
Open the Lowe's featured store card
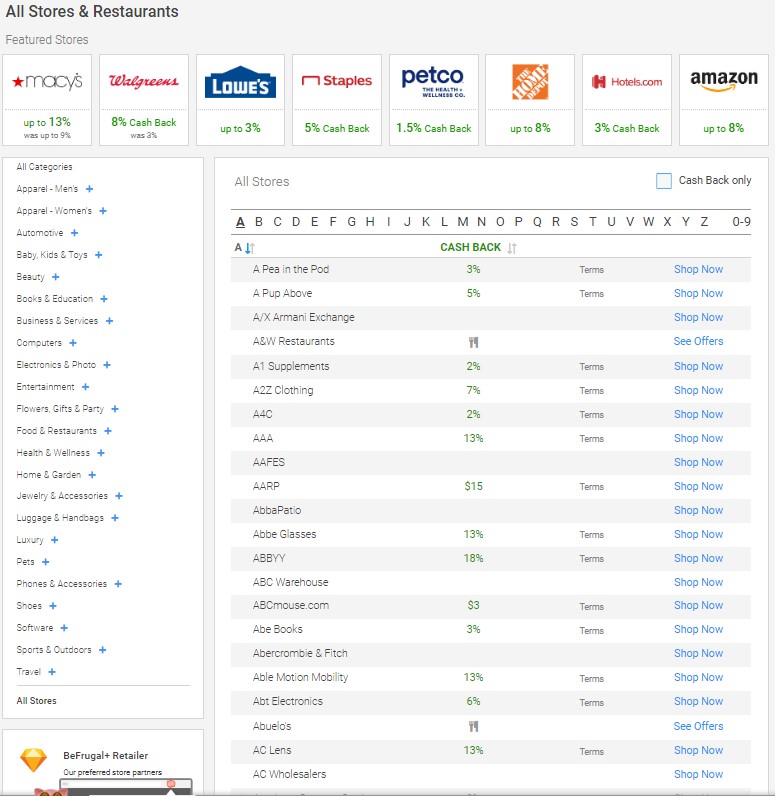241,100
